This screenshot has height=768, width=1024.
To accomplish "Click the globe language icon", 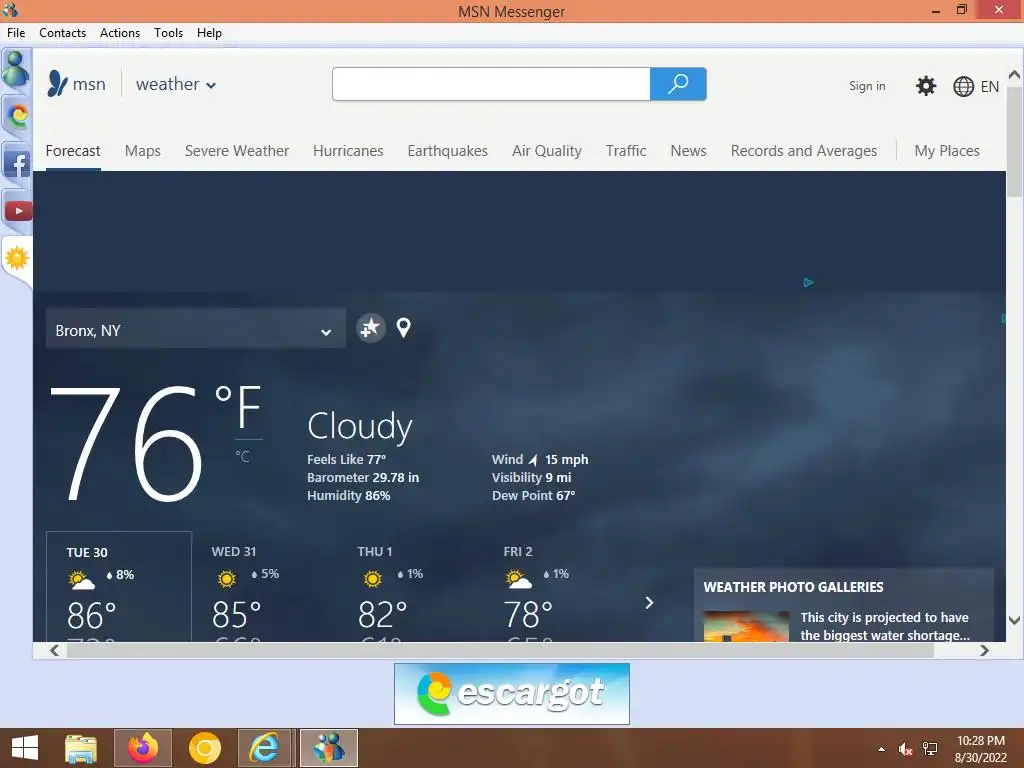I will pos(963,86).
